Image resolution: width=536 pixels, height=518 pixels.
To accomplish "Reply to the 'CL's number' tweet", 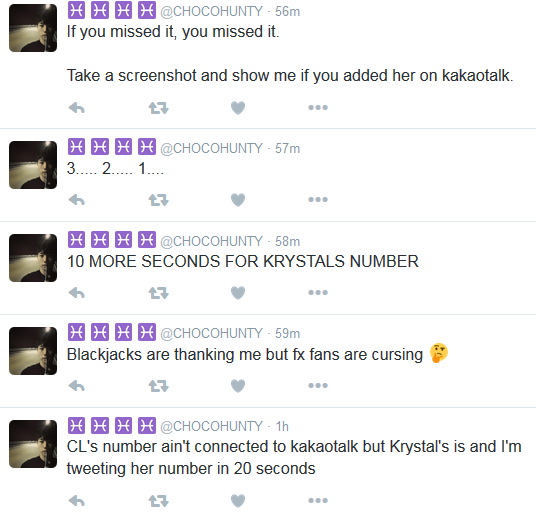I will coord(77,501).
